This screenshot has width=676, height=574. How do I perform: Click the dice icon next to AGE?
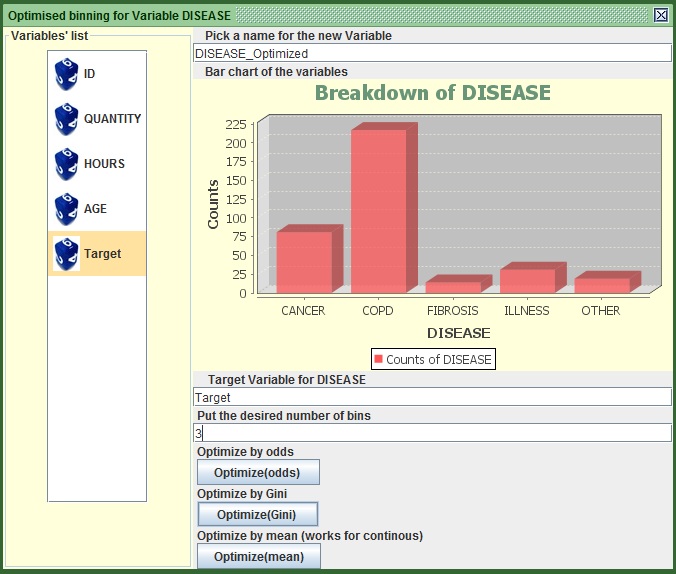(x=66, y=209)
